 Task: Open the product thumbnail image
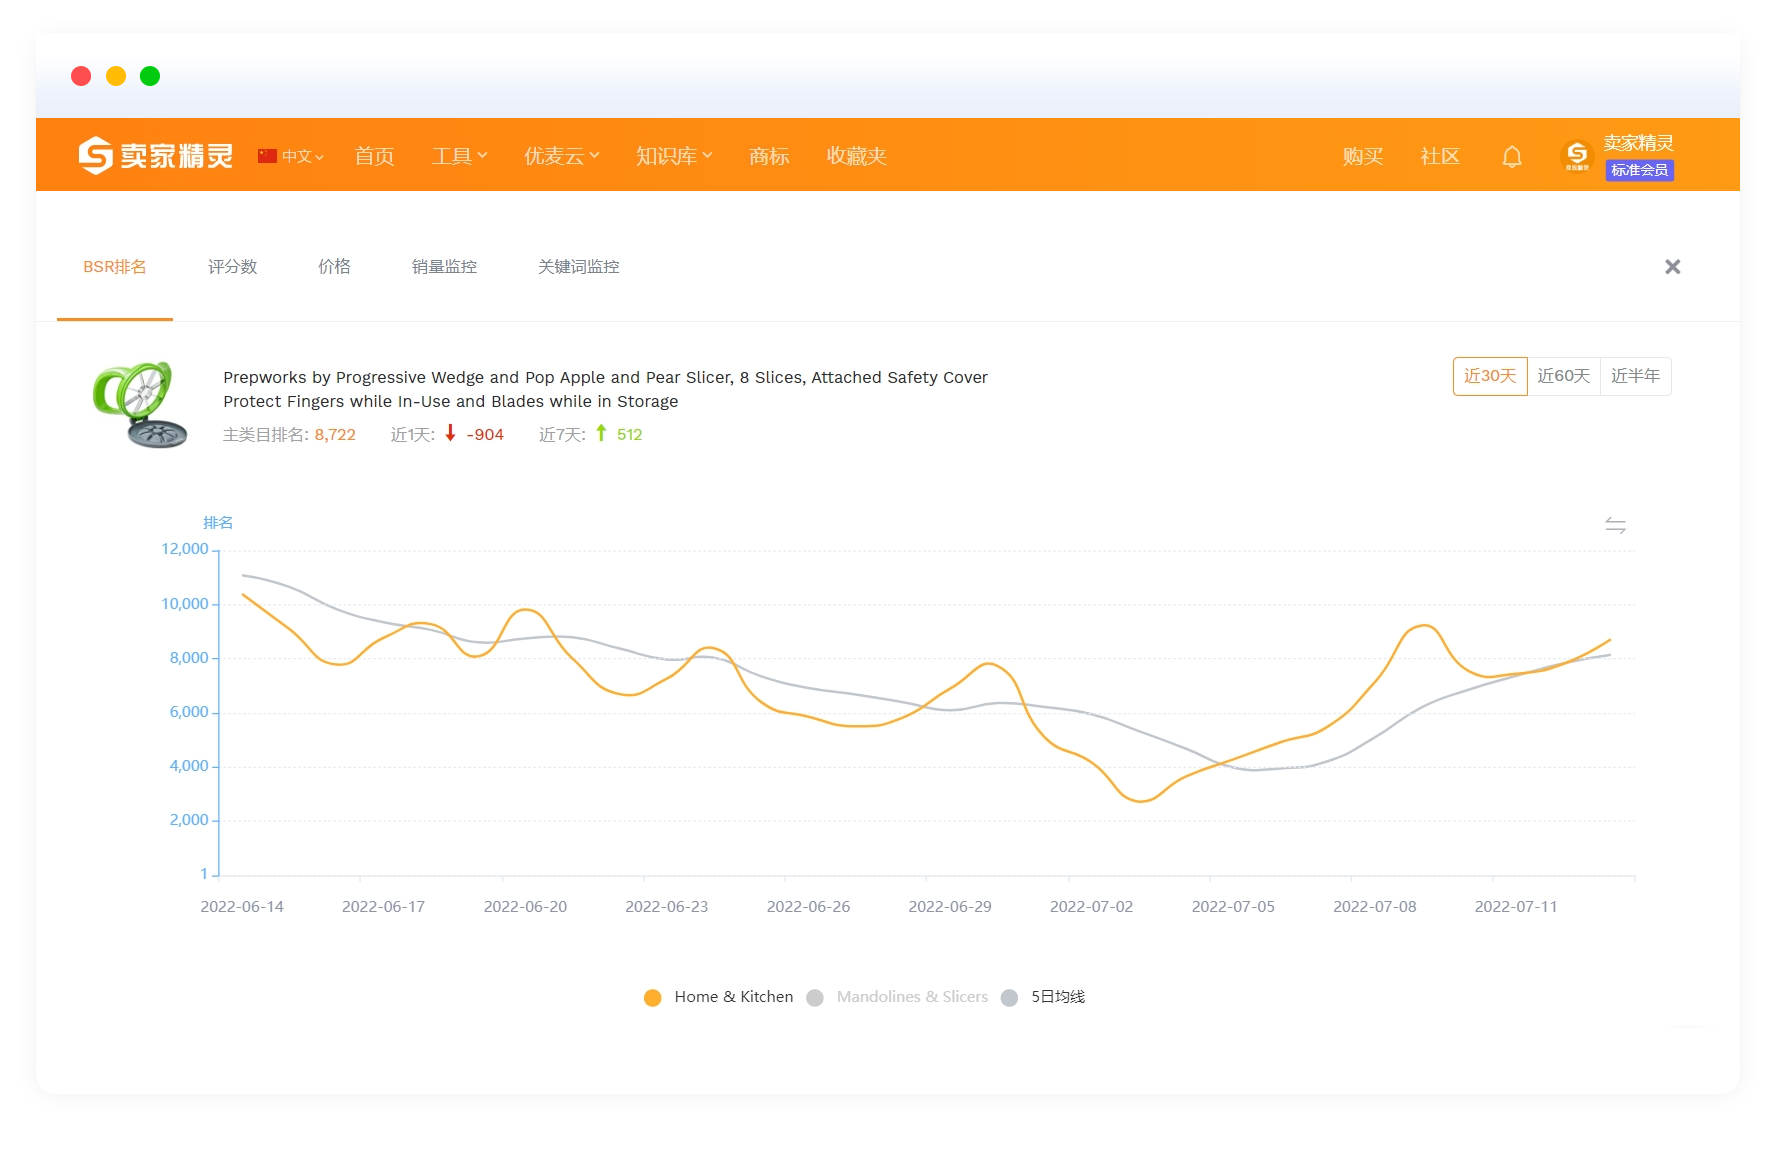coord(140,404)
